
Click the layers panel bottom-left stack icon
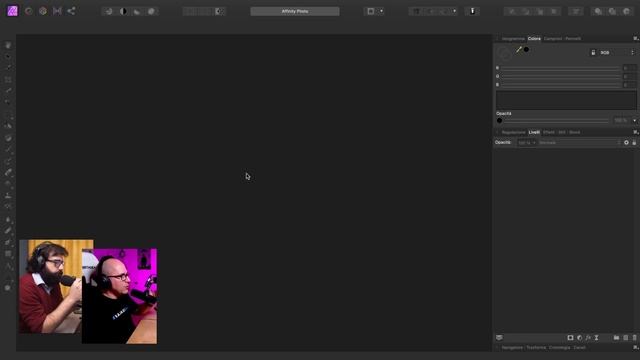[499, 338]
